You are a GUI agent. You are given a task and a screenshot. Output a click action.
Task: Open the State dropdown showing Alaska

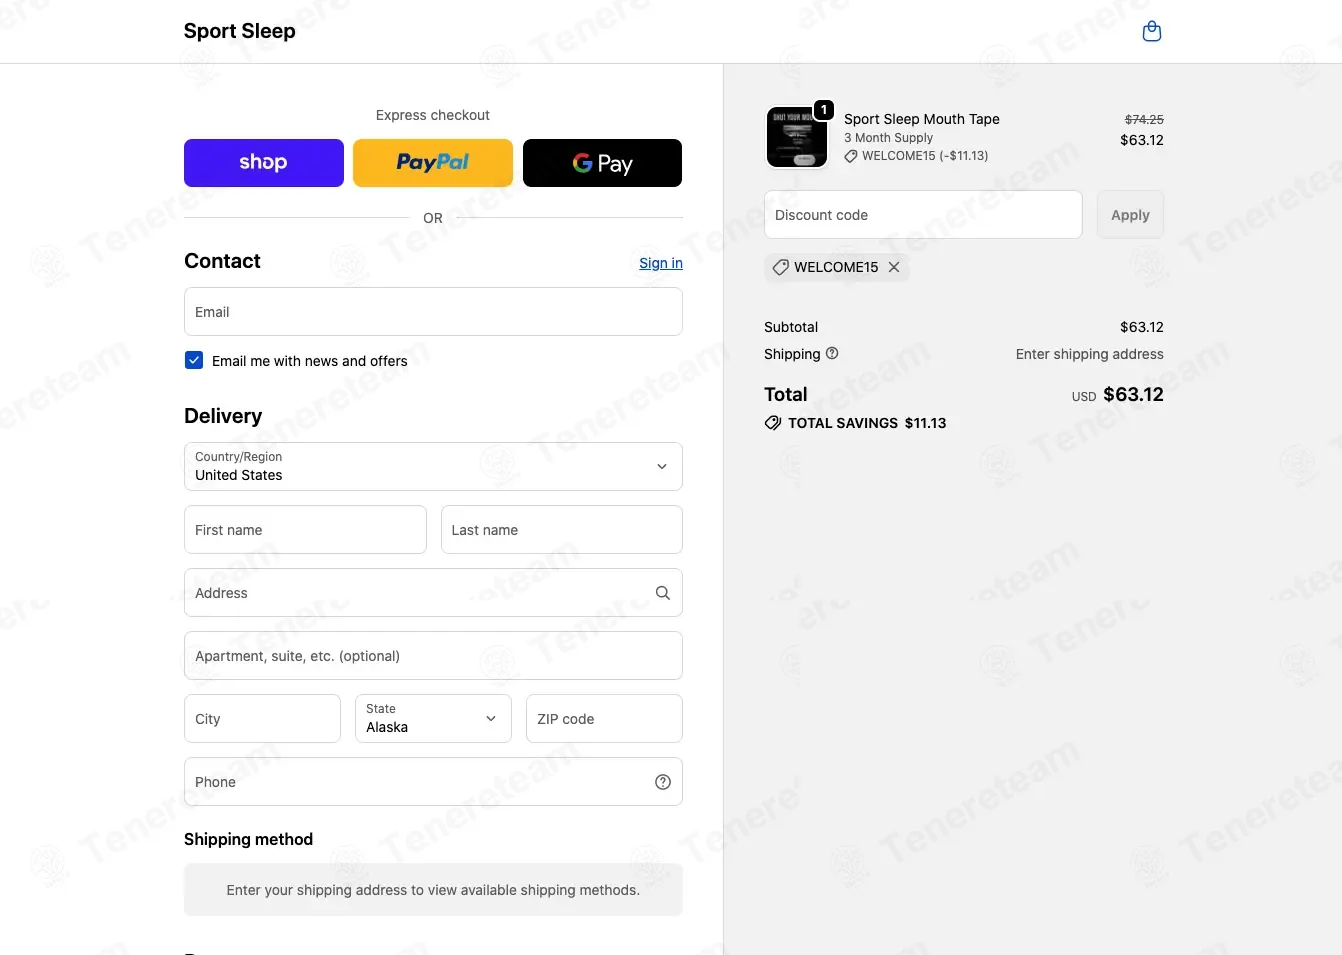433,719
